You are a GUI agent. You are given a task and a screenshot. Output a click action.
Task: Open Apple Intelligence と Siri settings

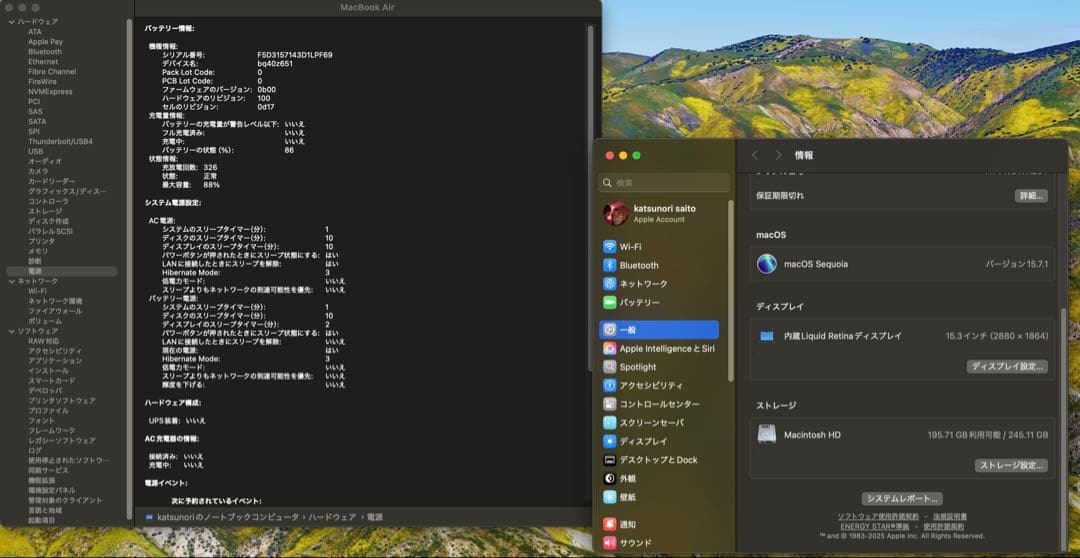[666, 349]
